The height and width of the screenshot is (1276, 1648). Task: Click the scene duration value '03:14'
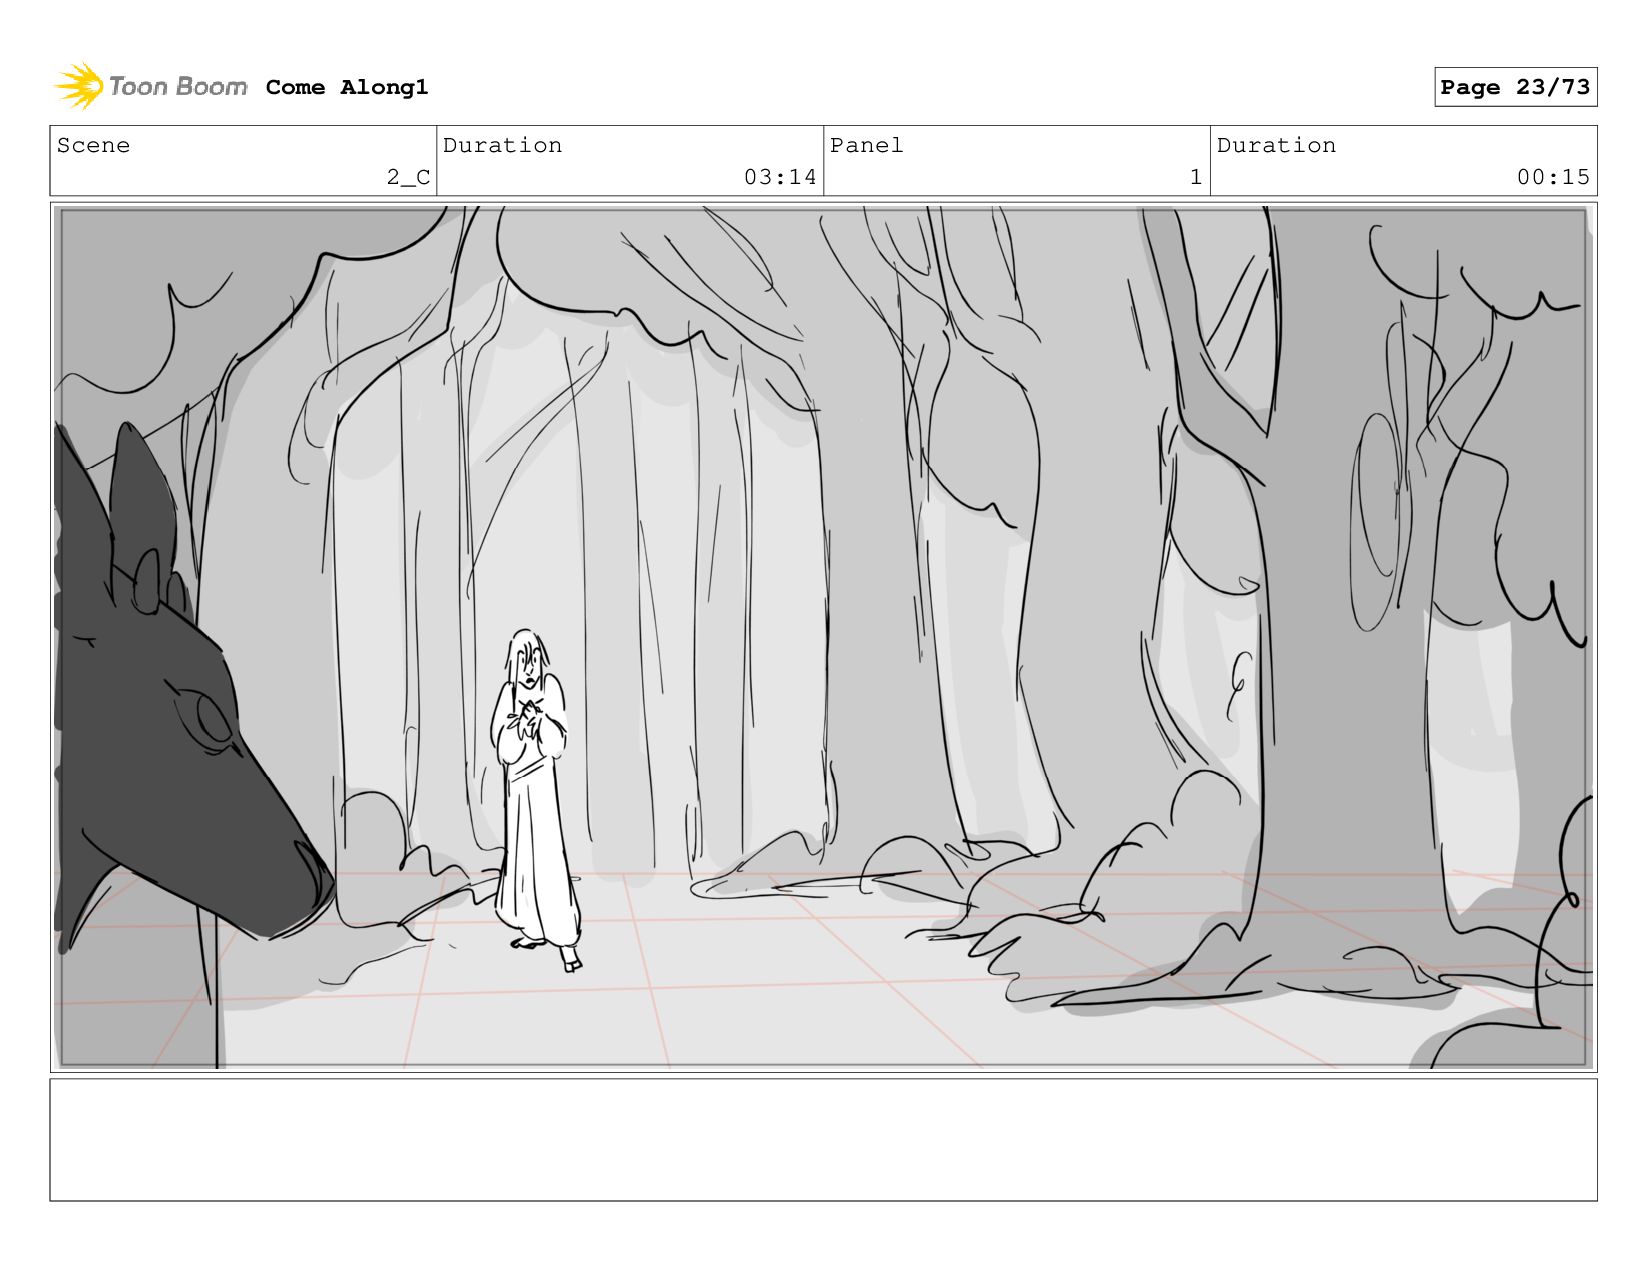(780, 177)
